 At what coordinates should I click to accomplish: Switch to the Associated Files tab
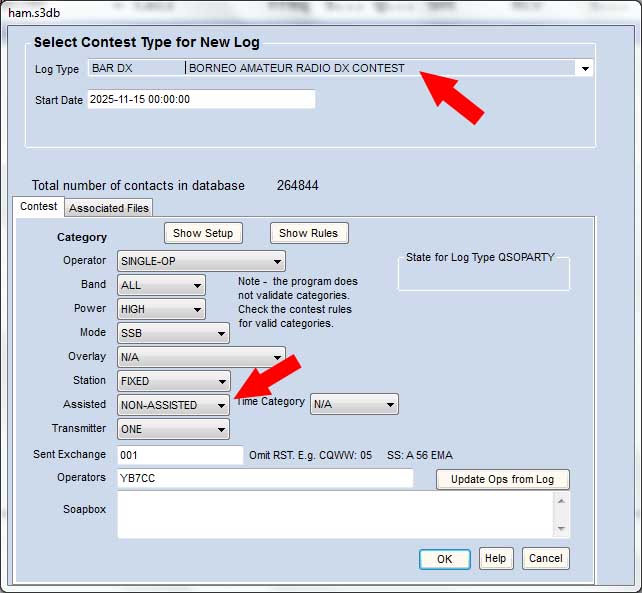click(x=109, y=207)
